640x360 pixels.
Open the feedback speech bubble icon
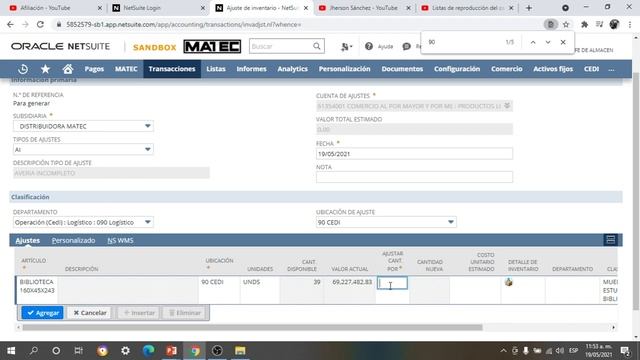[406, 47]
